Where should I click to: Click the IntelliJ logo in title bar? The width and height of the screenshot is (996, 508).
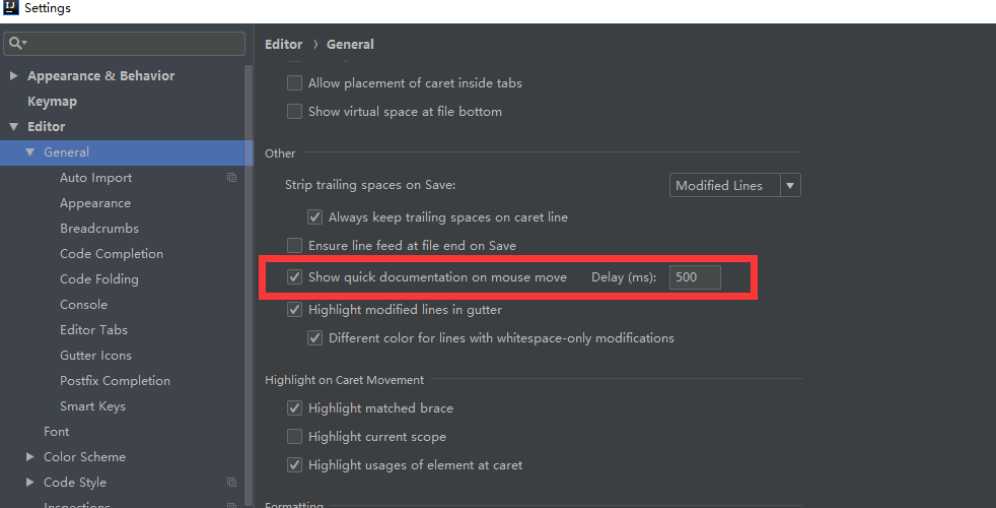coord(10,8)
